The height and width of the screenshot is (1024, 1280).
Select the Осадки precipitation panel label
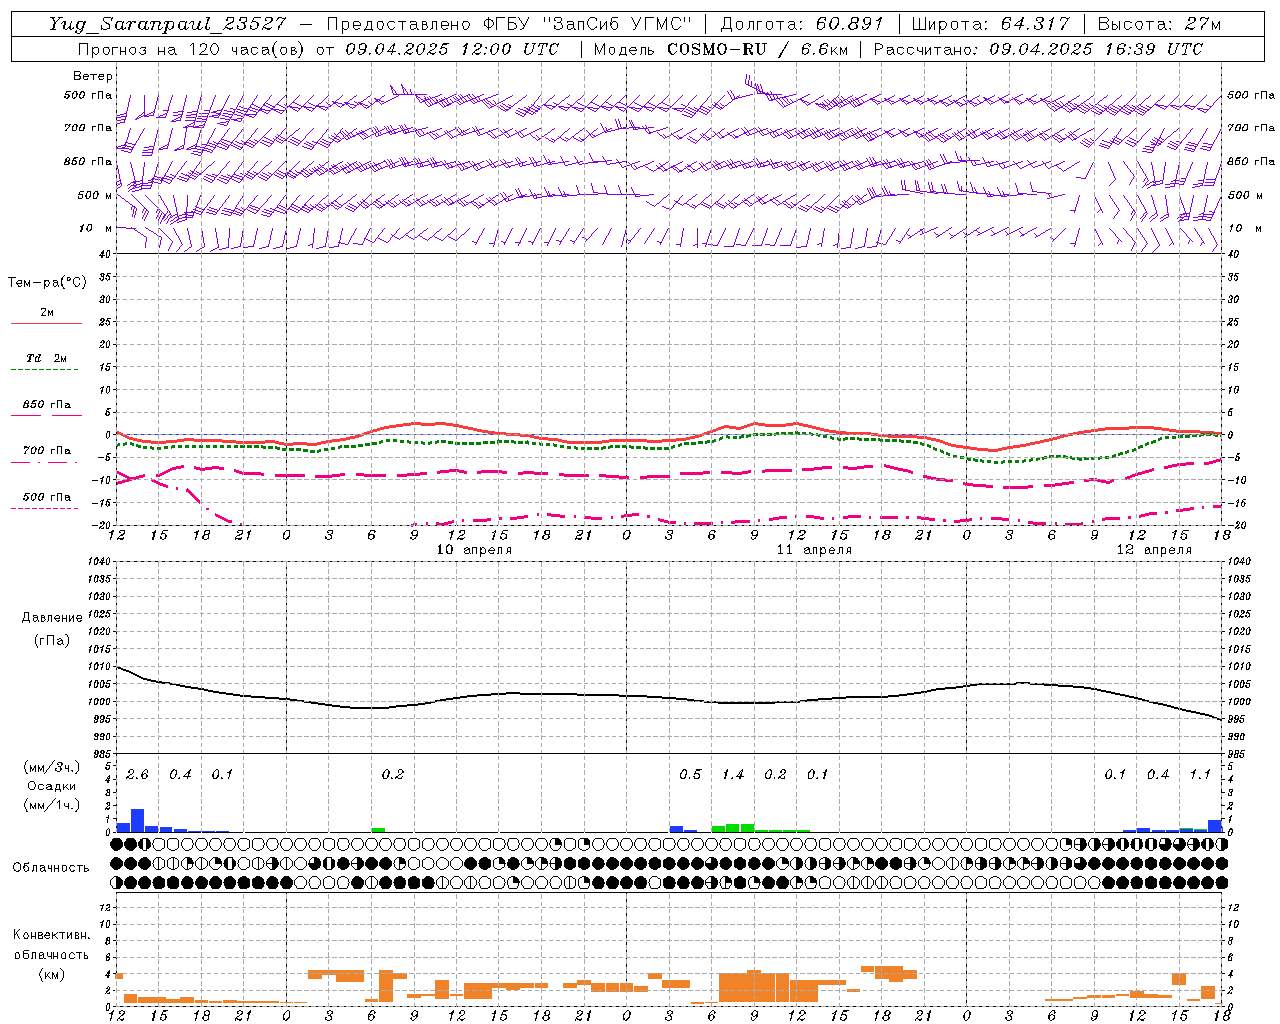coord(52,786)
